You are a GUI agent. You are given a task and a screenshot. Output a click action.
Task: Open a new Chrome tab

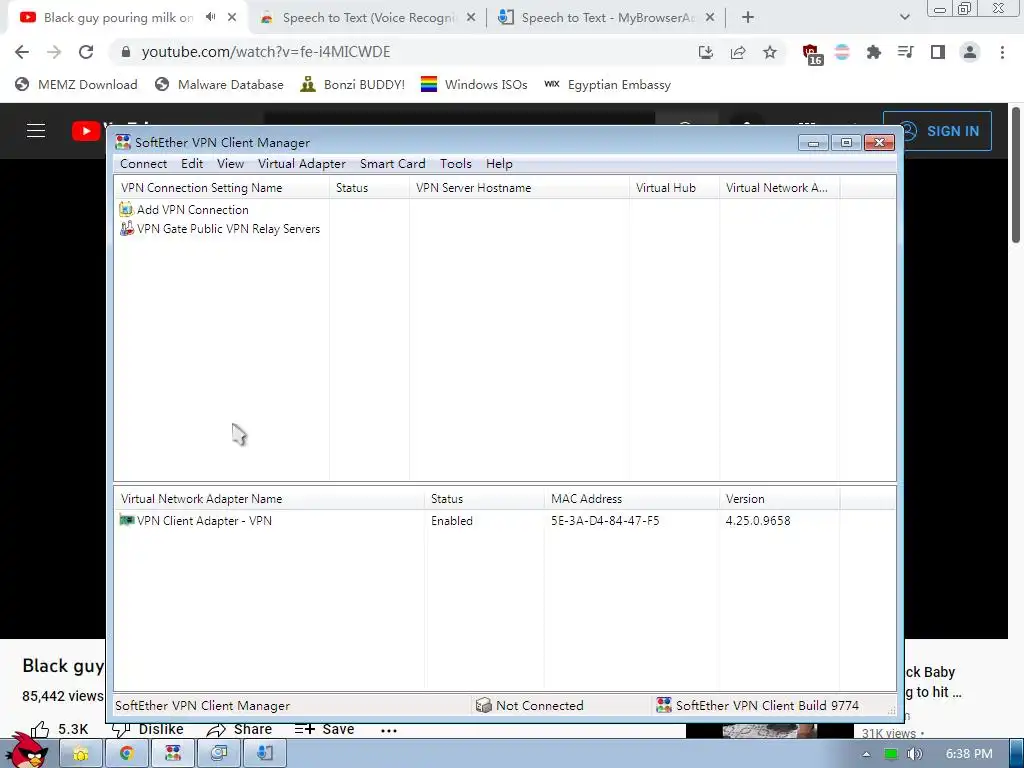click(748, 18)
